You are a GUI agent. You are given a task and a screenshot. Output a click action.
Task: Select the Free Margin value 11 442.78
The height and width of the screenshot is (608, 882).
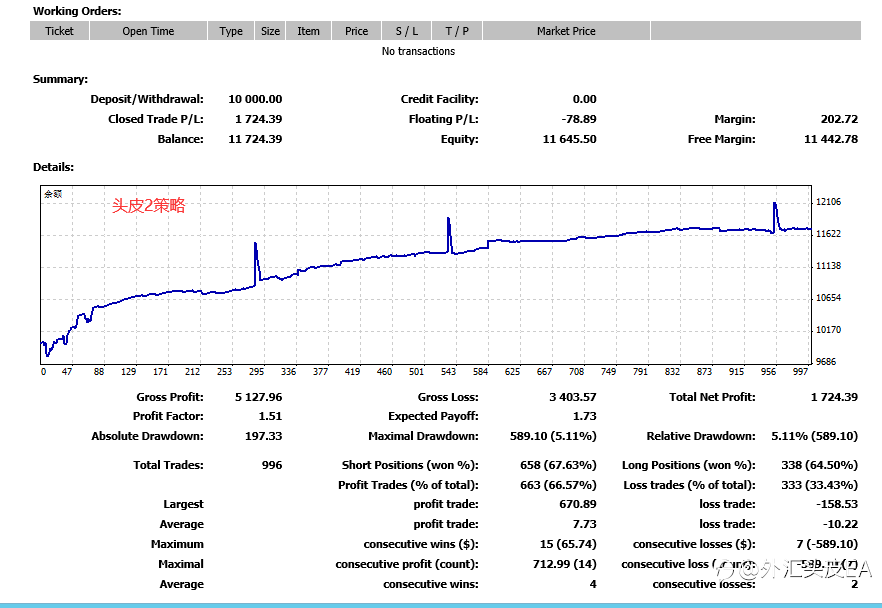[x=831, y=139]
